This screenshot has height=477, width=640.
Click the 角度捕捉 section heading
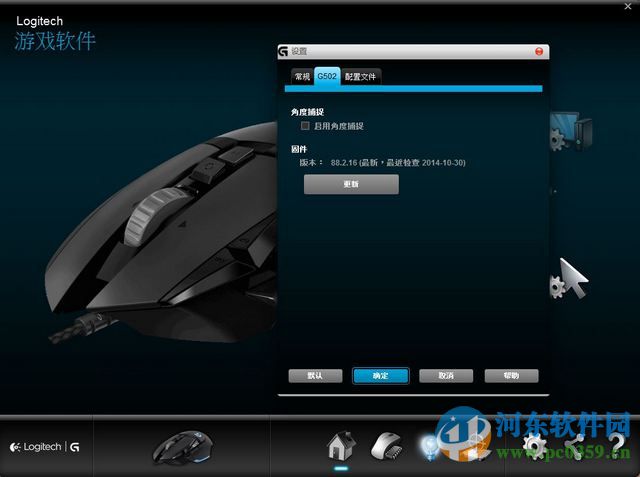307,112
